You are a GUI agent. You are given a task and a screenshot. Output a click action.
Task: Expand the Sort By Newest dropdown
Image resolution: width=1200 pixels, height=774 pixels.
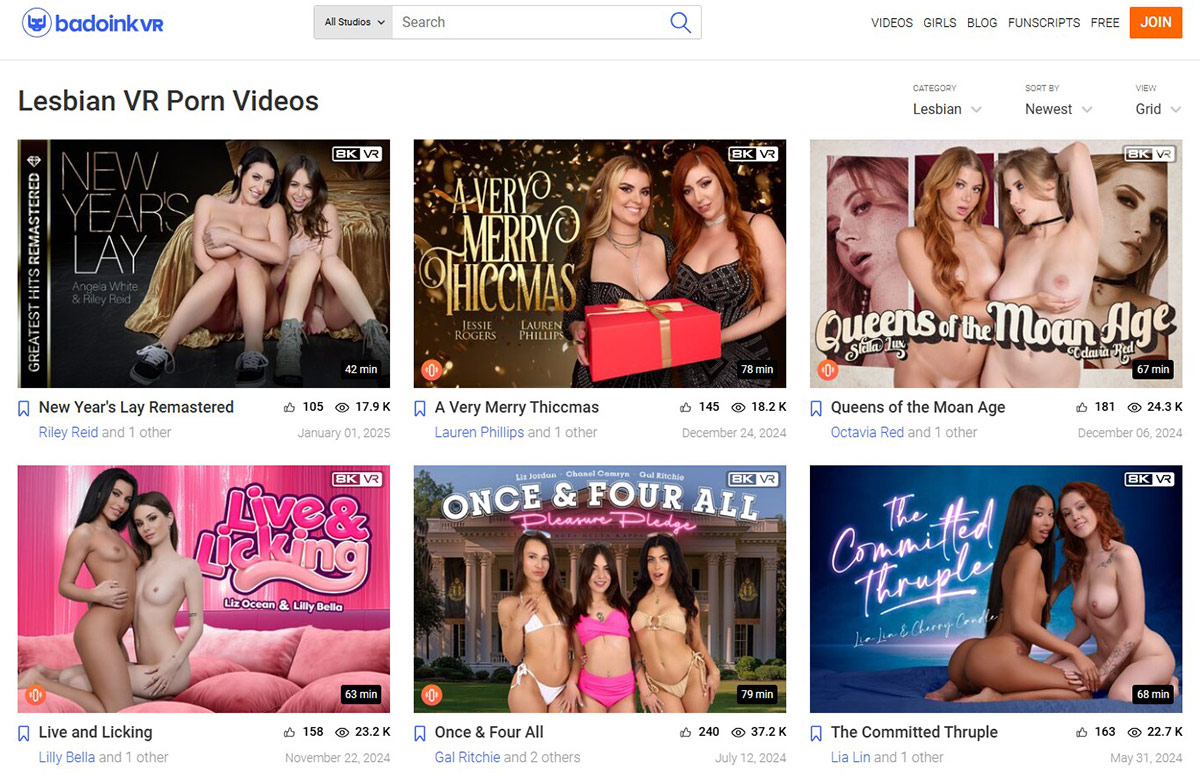(1058, 109)
